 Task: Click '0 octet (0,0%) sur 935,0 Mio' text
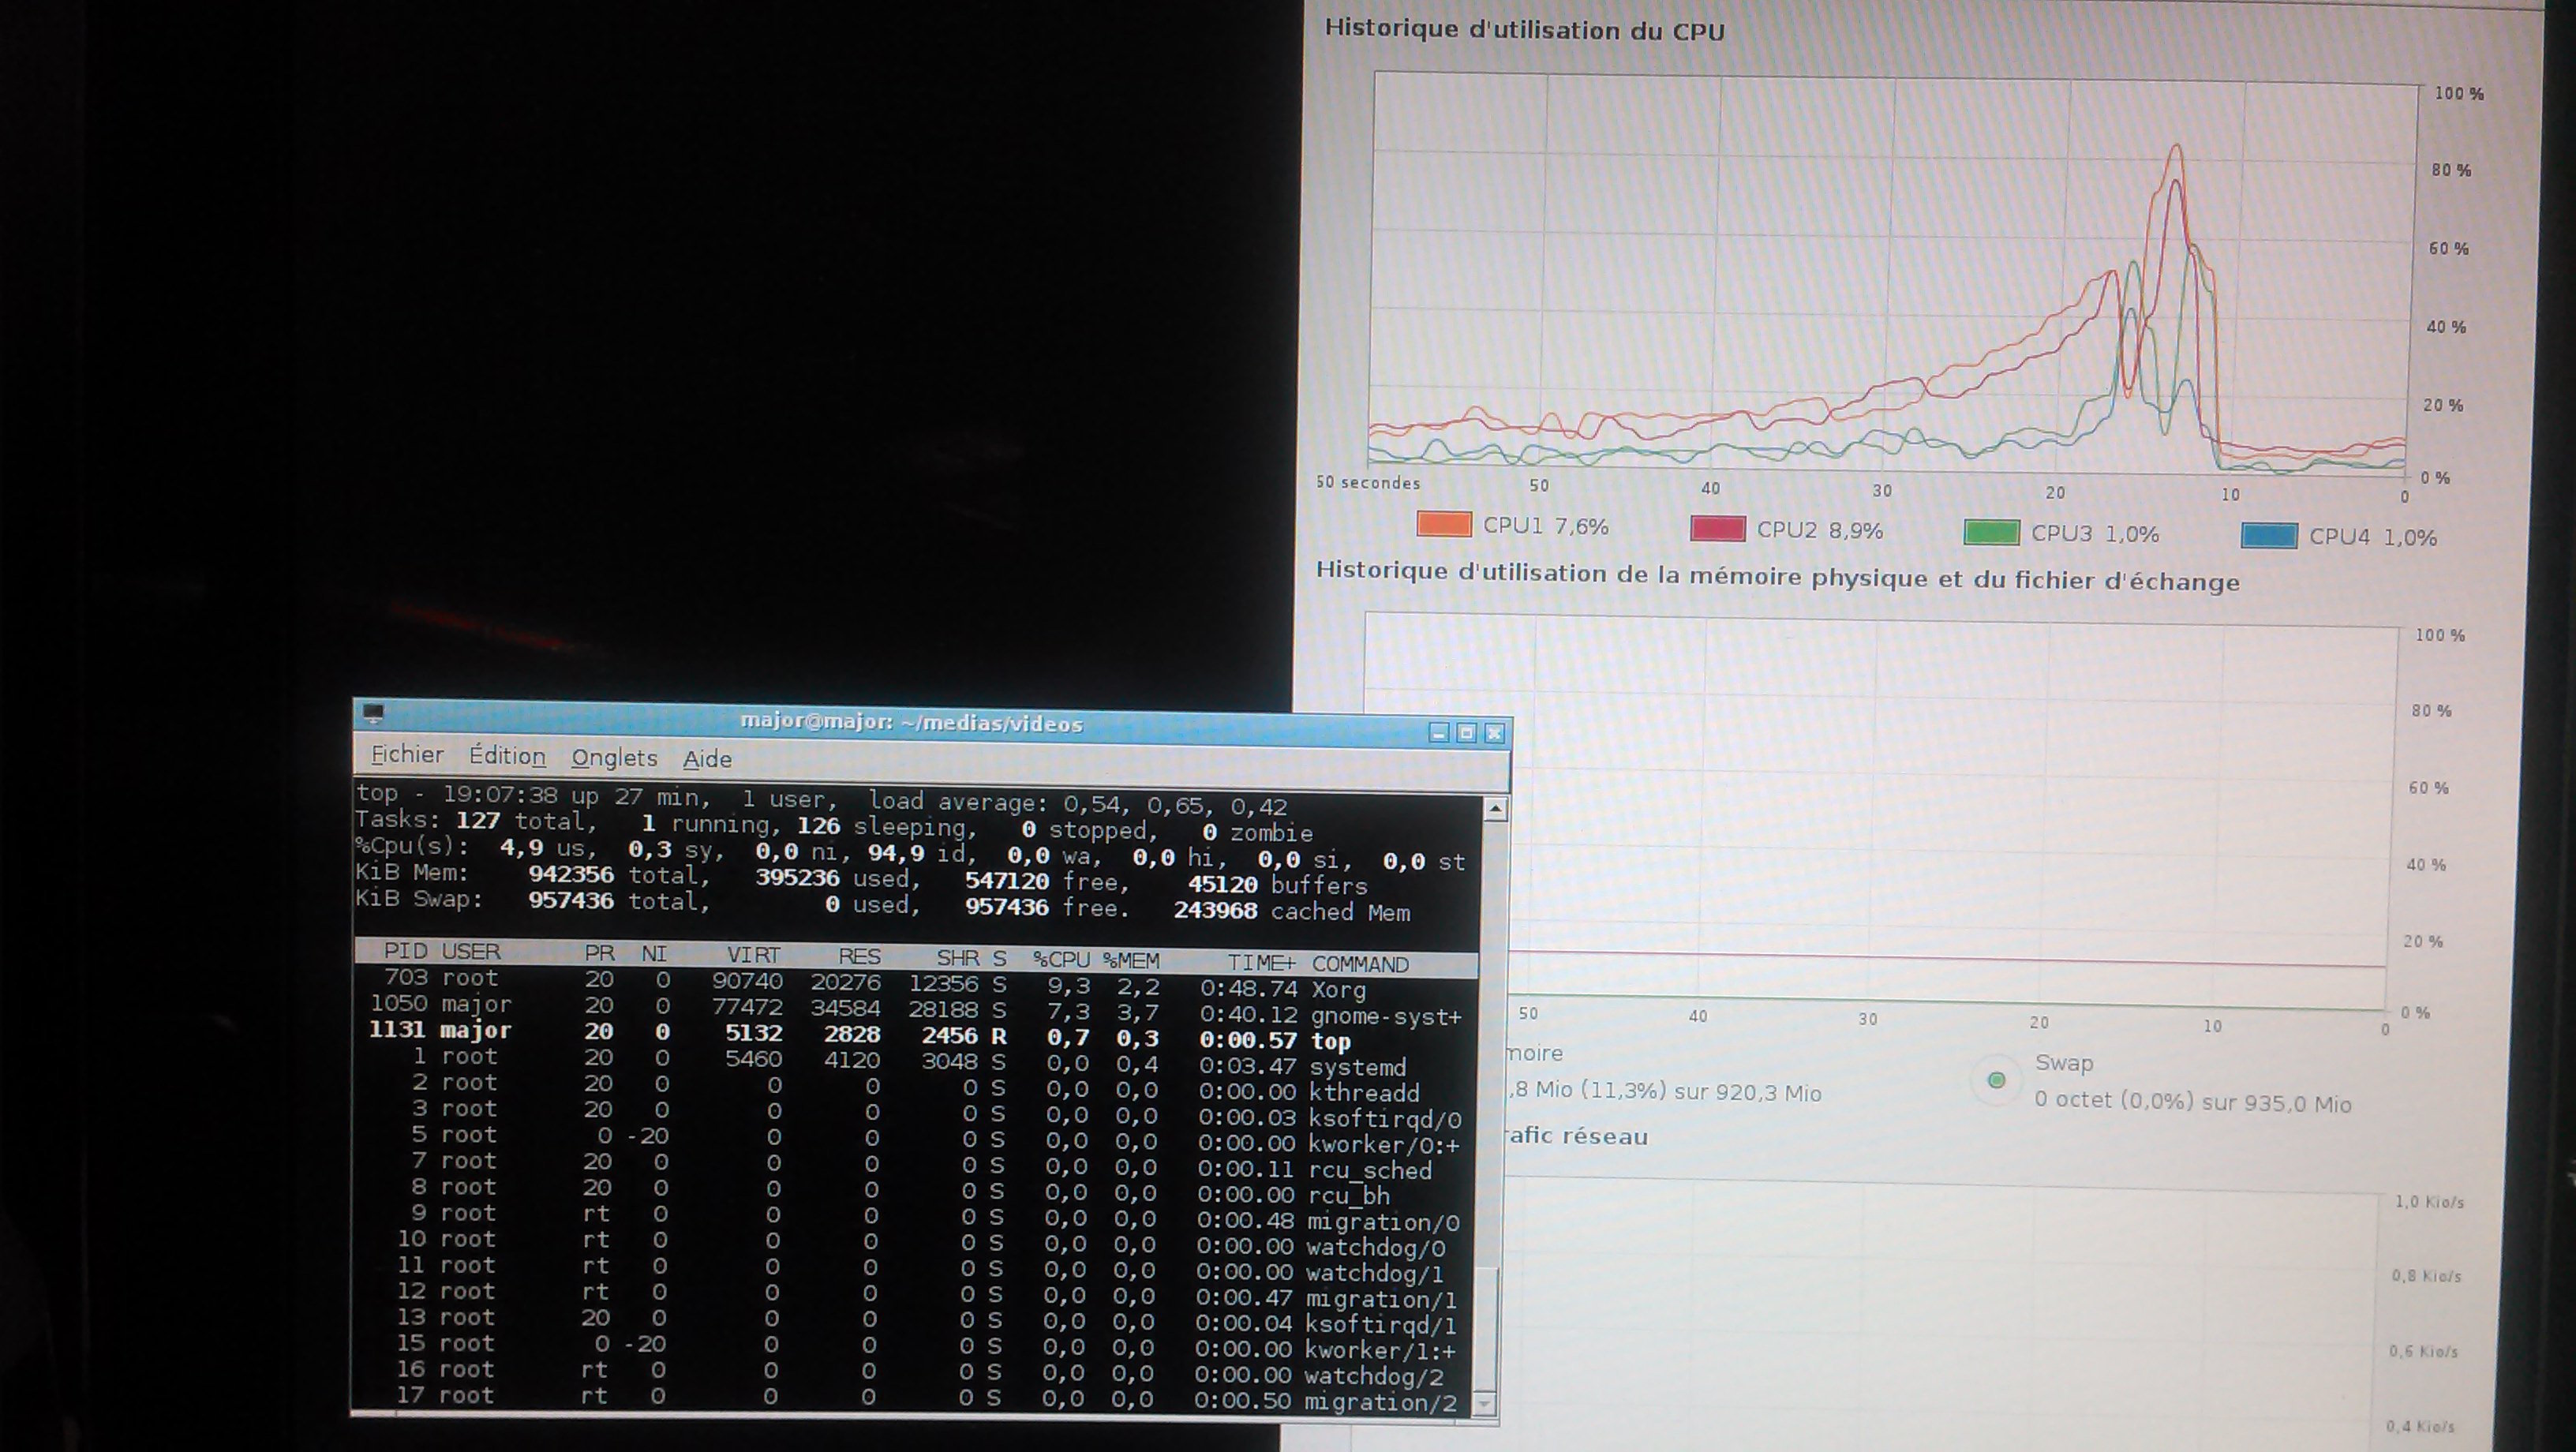tap(2192, 1102)
